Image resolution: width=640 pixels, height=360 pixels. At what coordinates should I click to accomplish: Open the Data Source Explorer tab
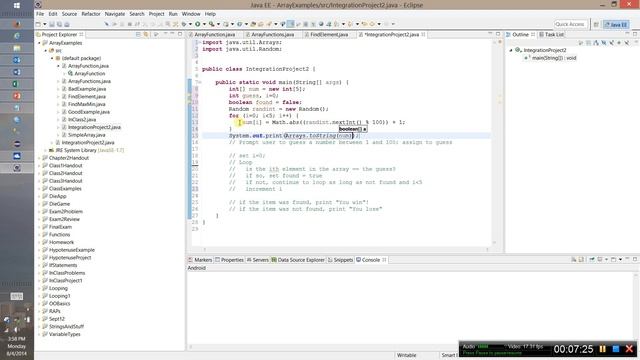point(298,260)
